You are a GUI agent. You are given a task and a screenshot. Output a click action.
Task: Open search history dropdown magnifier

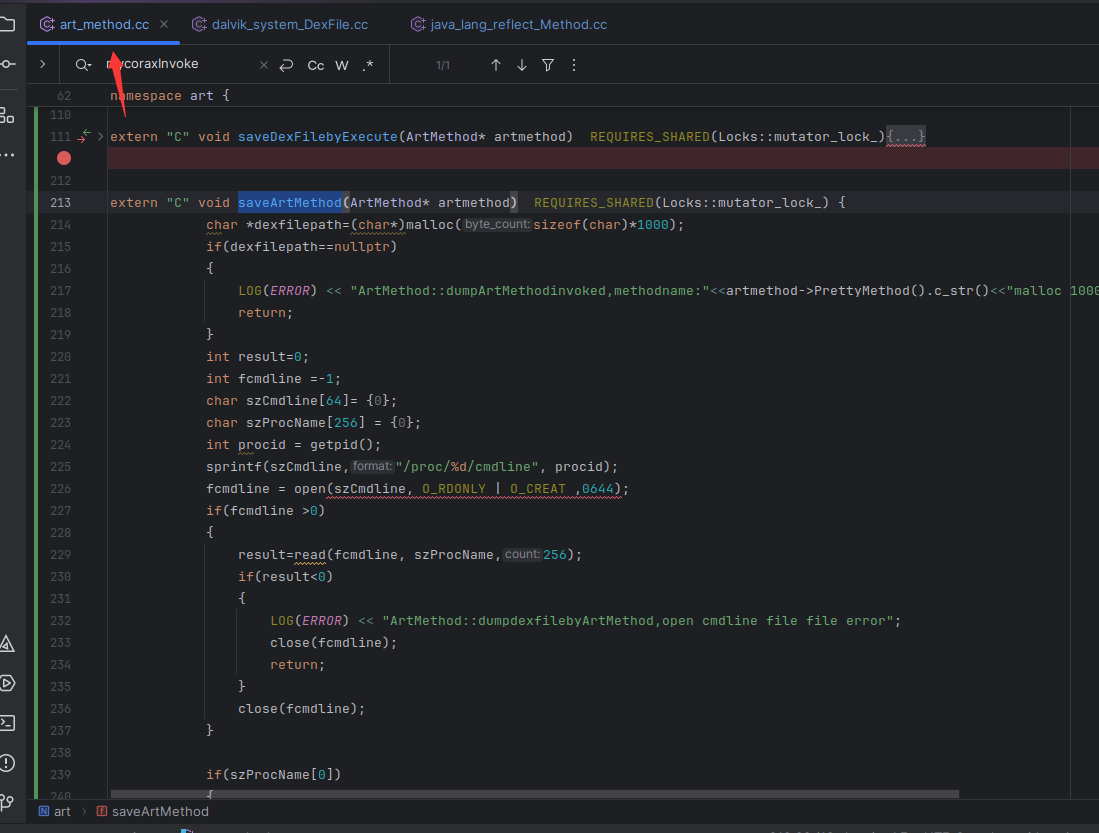click(82, 65)
